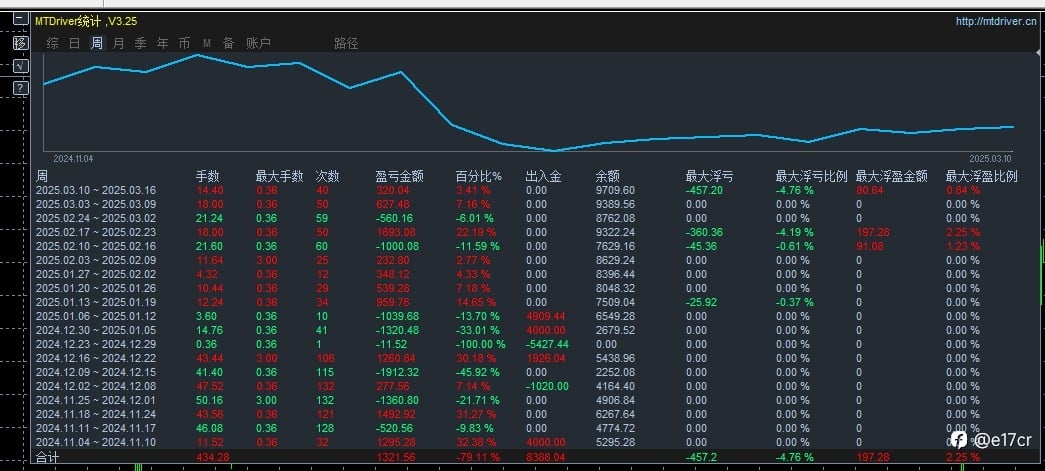Screen dimensions: 1045x471
Task: Open the M tab
Action: point(207,43)
